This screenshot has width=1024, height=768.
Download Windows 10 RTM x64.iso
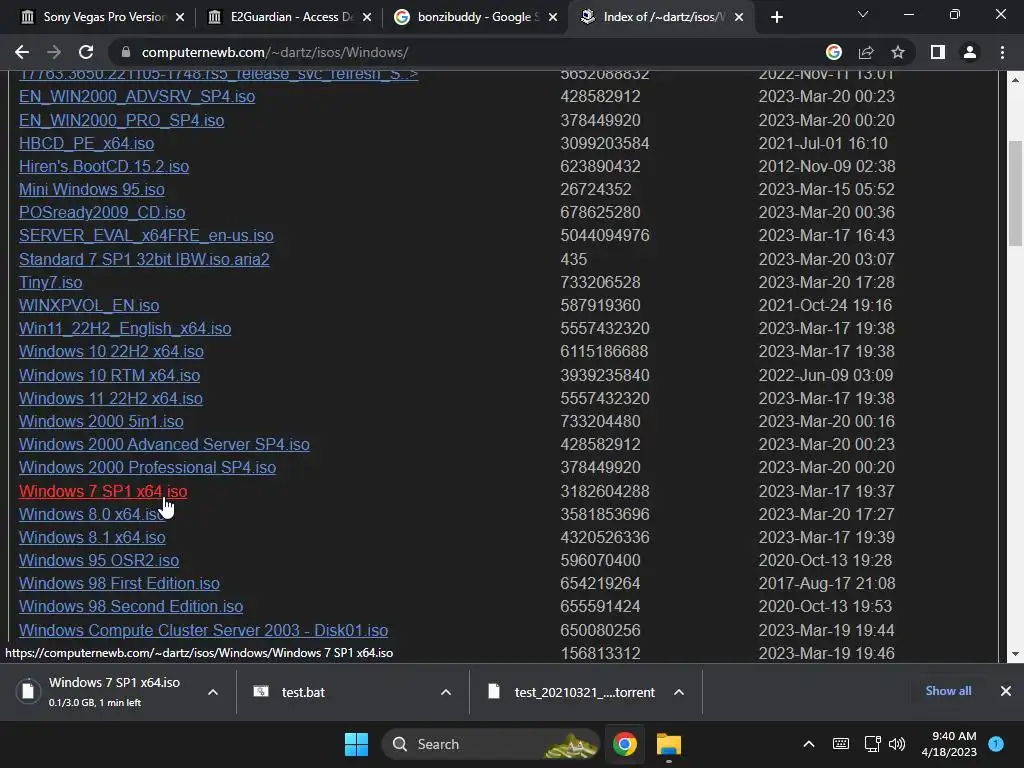(109, 376)
